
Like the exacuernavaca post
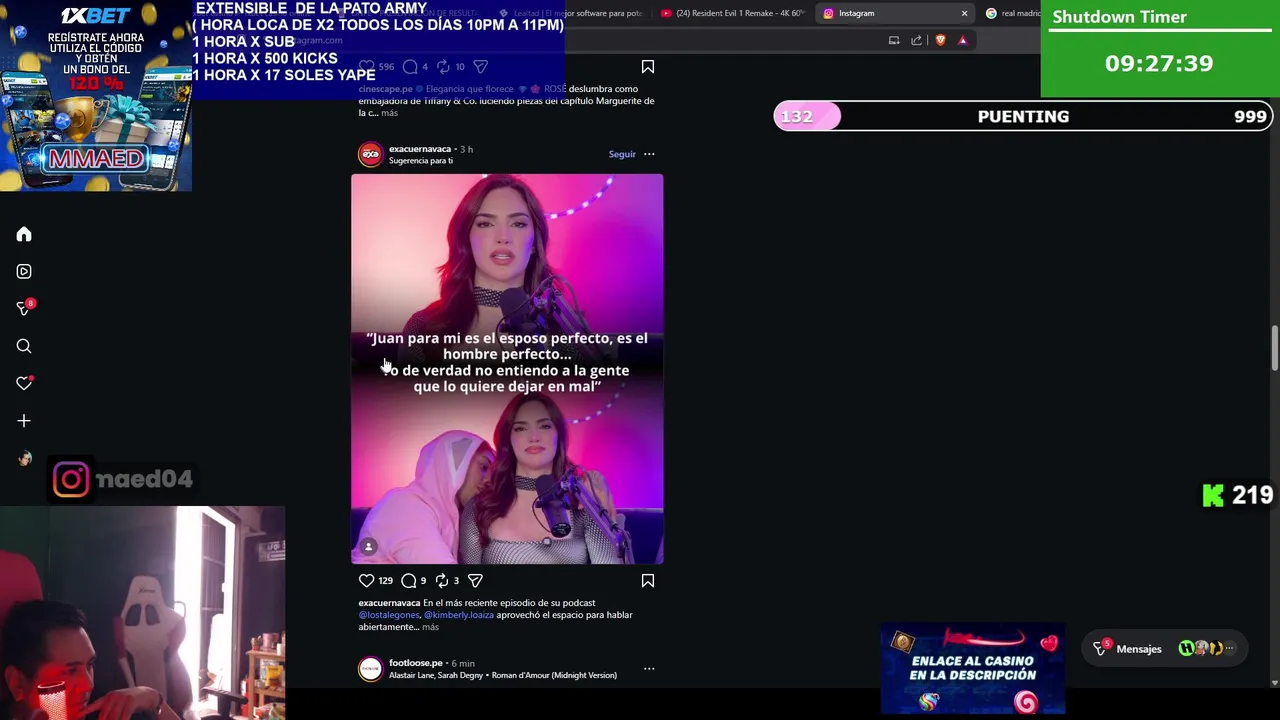click(x=366, y=580)
